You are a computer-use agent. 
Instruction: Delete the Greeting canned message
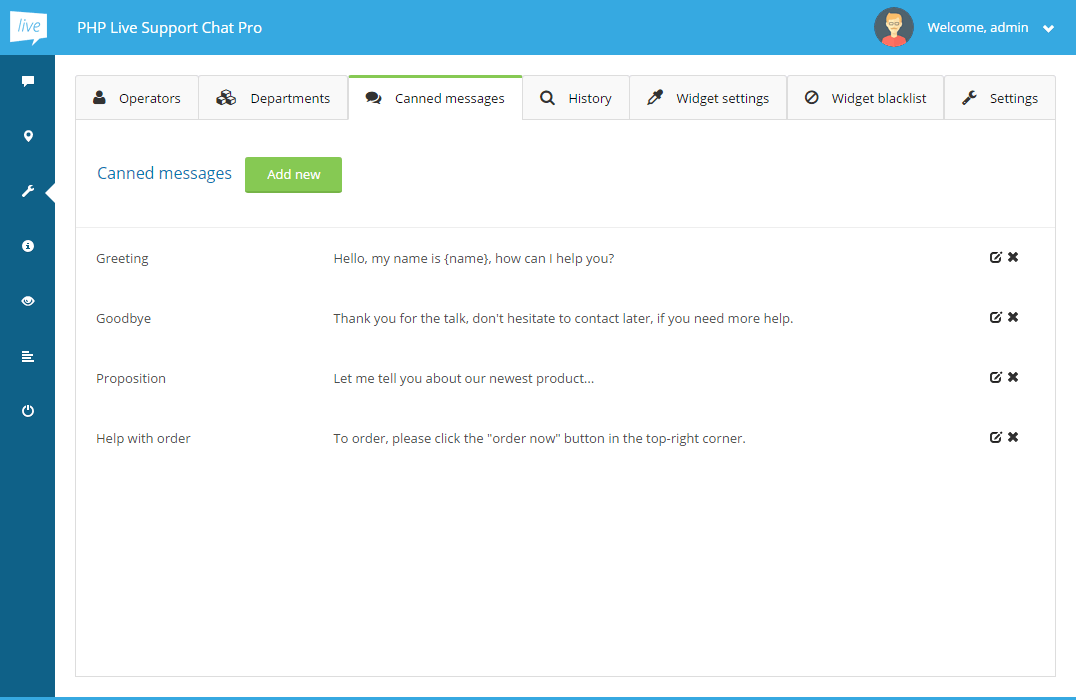click(1013, 258)
